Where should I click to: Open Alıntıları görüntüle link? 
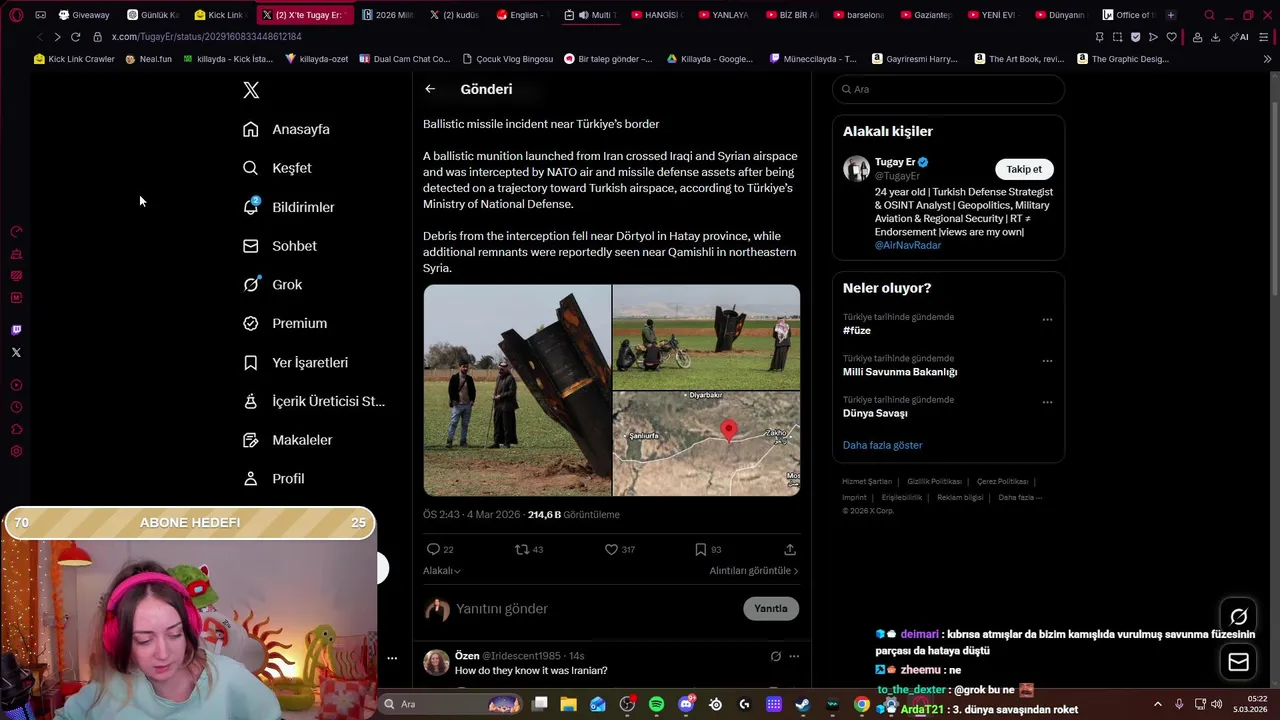(754, 571)
